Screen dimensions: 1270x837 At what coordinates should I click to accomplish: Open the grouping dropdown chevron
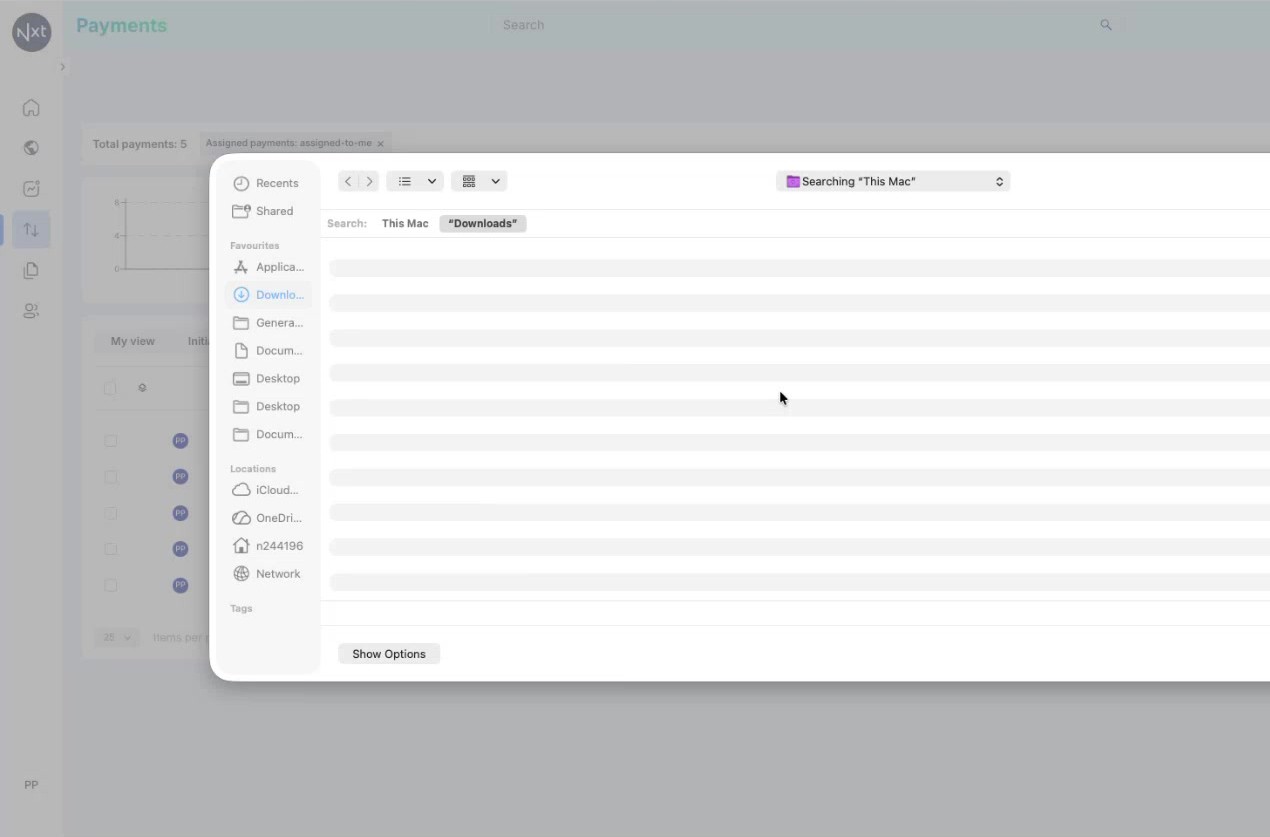[x=495, y=181]
